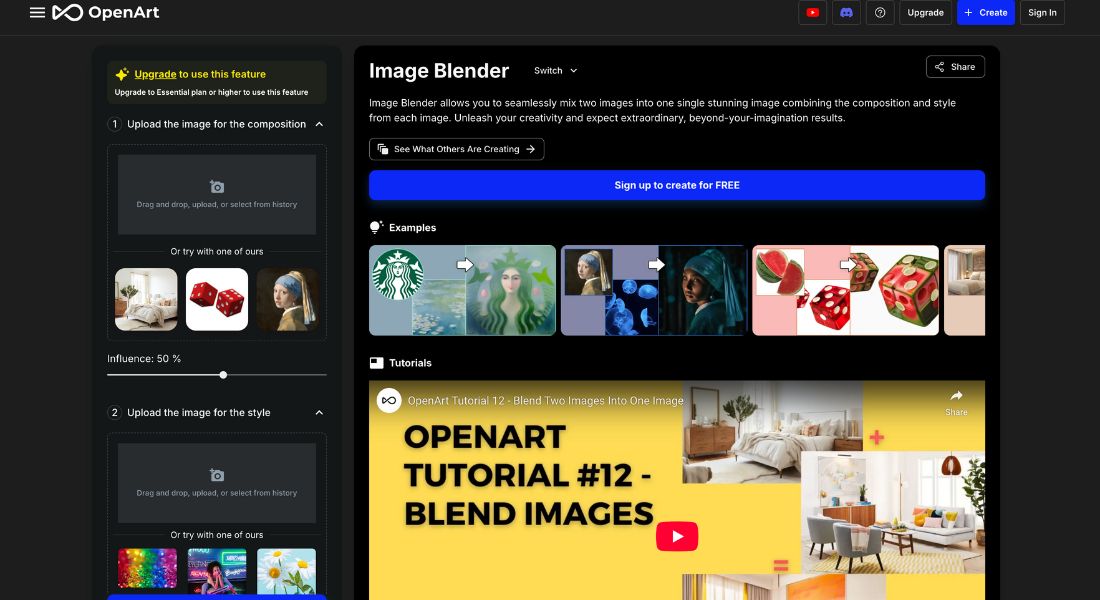Click the camera icon in style upload
Viewport: 1100px width, 600px height.
(x=217, y=475)
